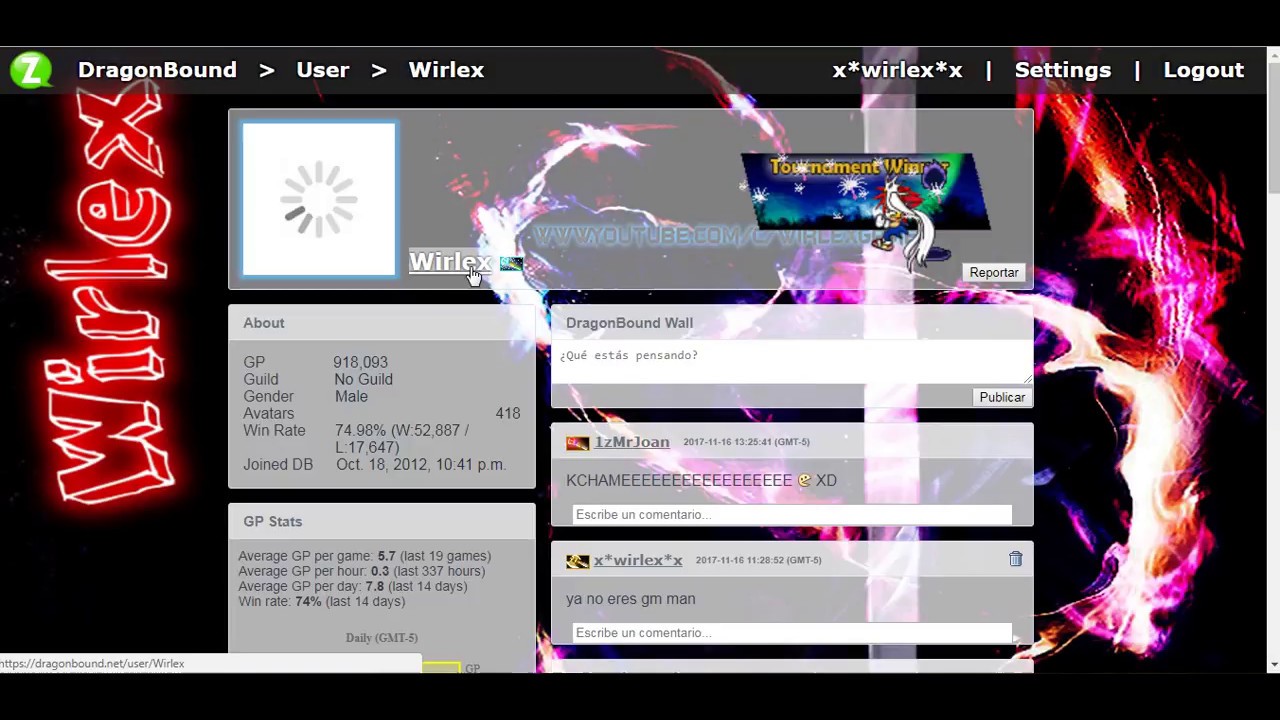Open the DragonBound breadcrumb link
The height and width of the screenshot is (720, 1280).
[157, 70]
